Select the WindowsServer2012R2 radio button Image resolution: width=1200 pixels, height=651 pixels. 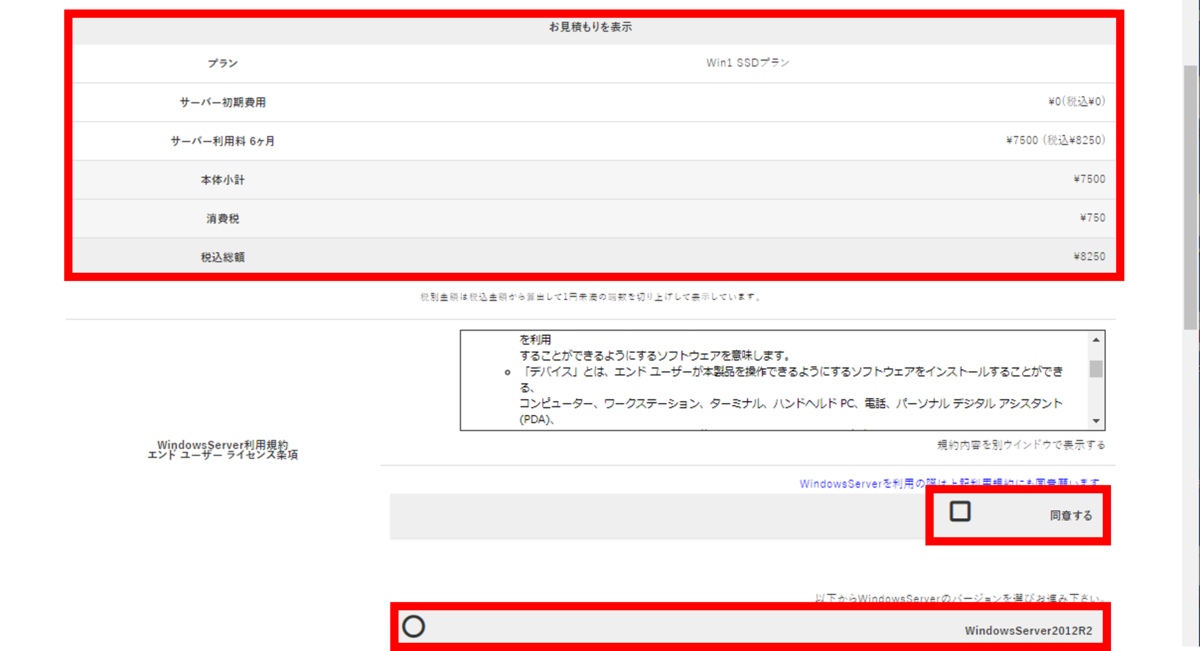pos(413,627)
